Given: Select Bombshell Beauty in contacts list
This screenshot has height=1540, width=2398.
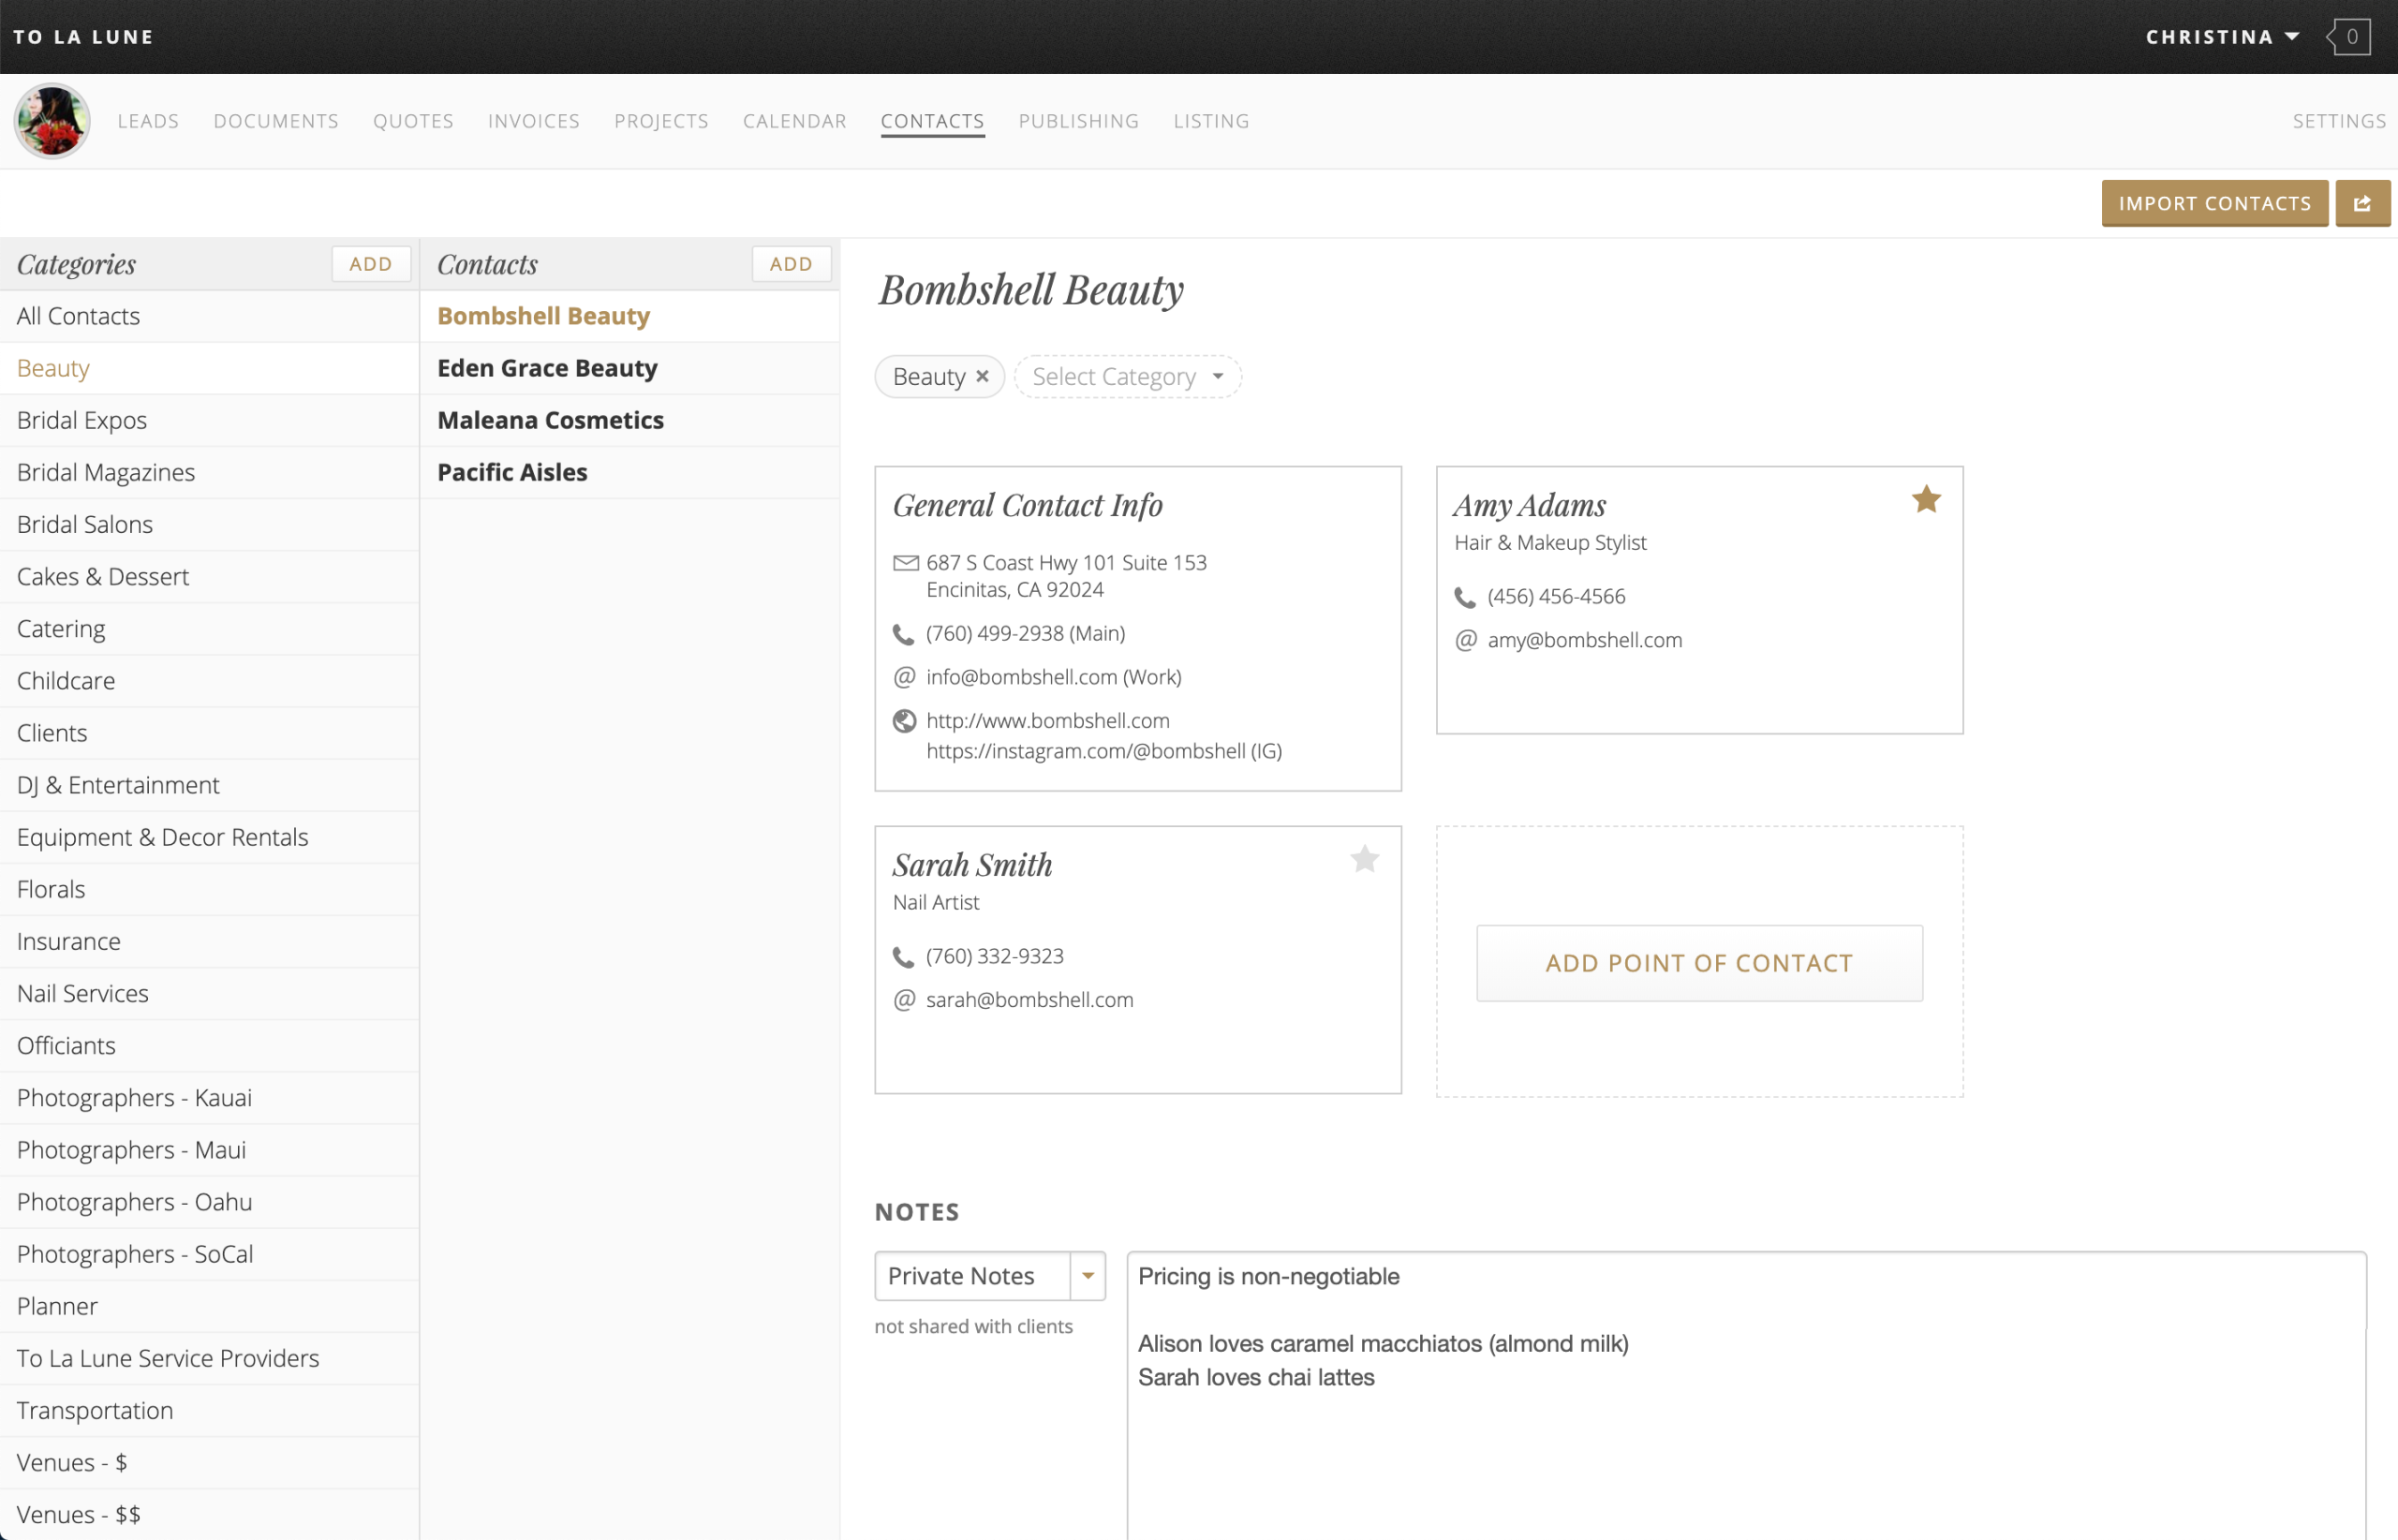Looking at the screenshot, I should (x=629, y=316).
